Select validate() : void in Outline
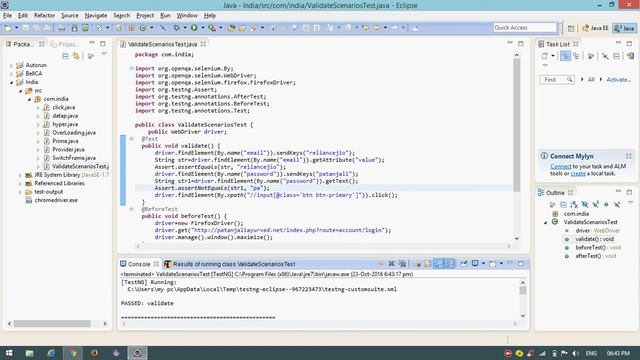The width and height of the screenshot is (640, 360). [594, 239]
